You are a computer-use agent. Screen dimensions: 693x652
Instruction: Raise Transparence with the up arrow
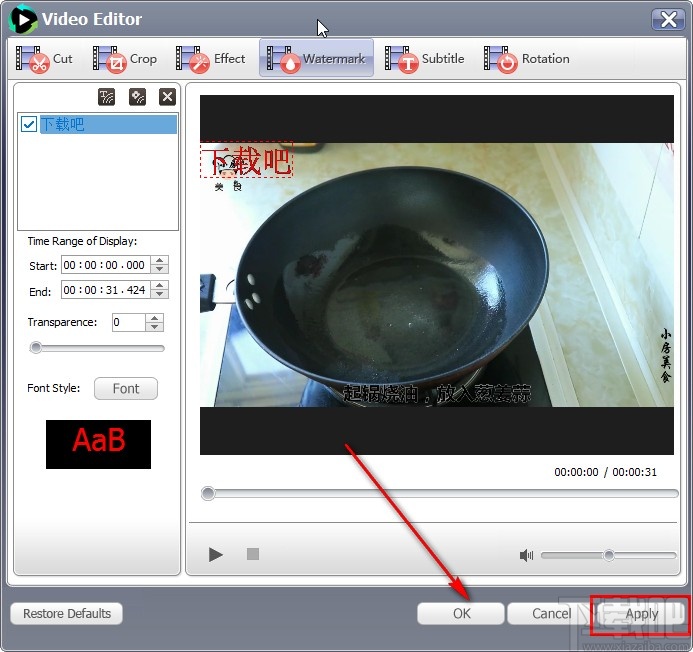[x=154, y=318]
